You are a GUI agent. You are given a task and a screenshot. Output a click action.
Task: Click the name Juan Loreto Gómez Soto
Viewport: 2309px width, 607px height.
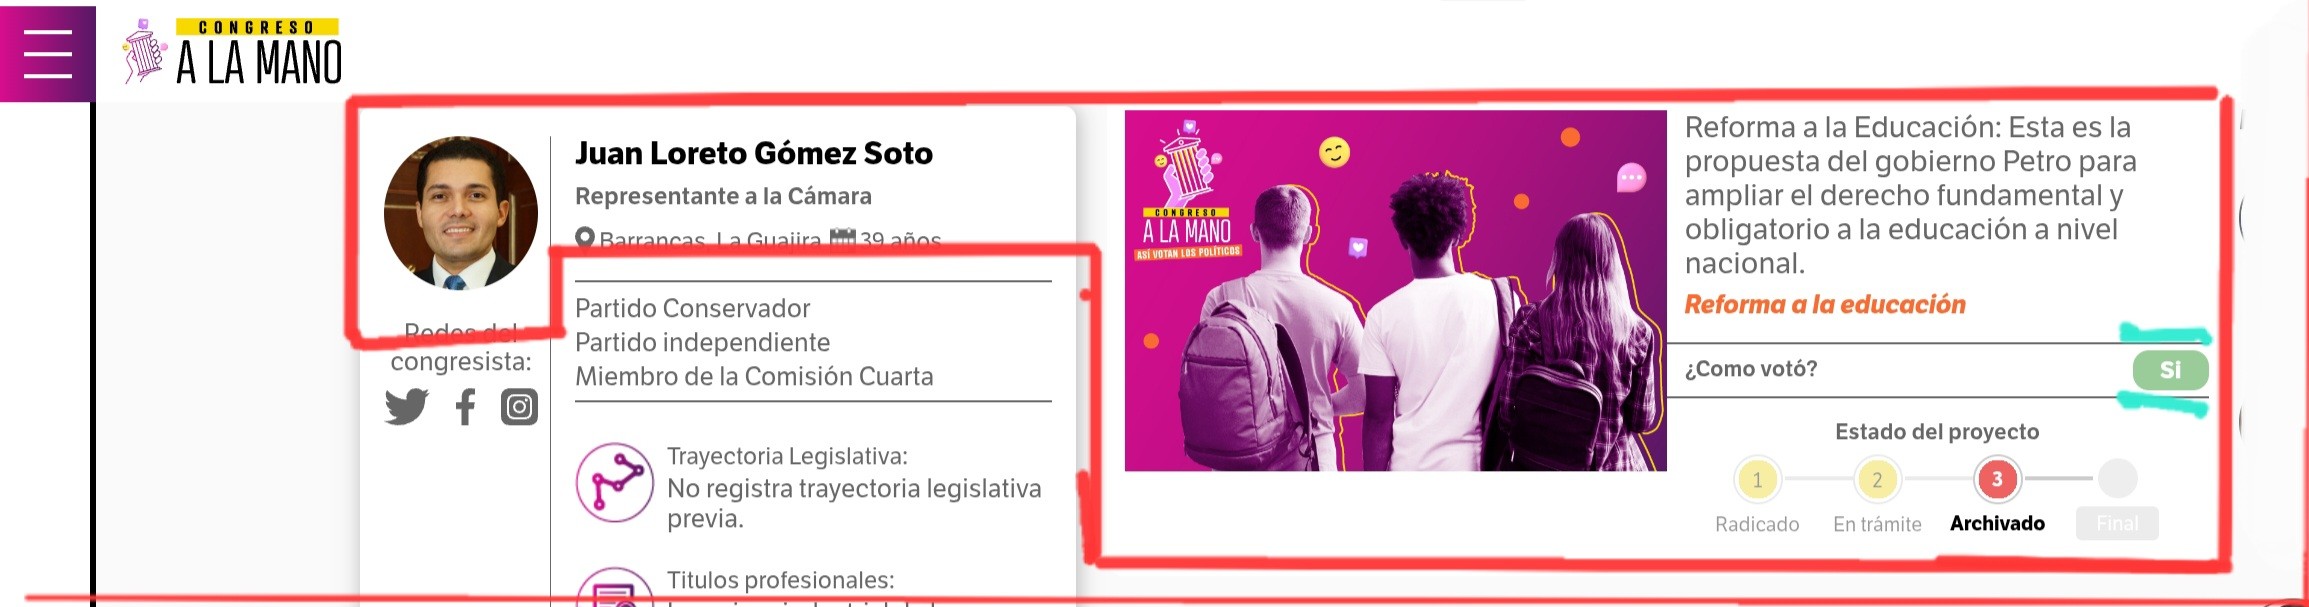[x=754, y=153]
